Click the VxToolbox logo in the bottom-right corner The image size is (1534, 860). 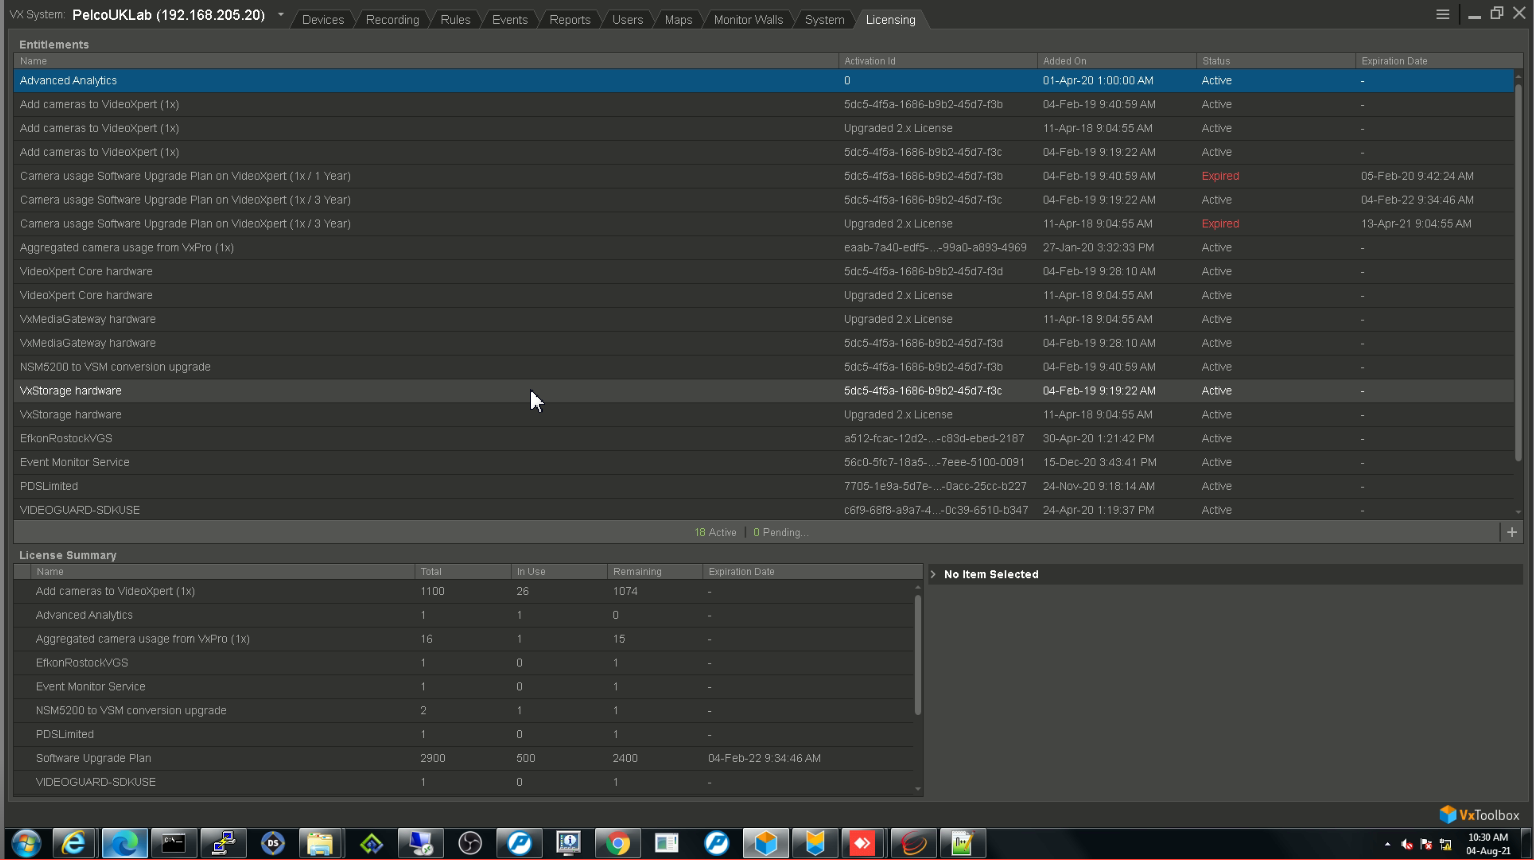point(1478,814)
